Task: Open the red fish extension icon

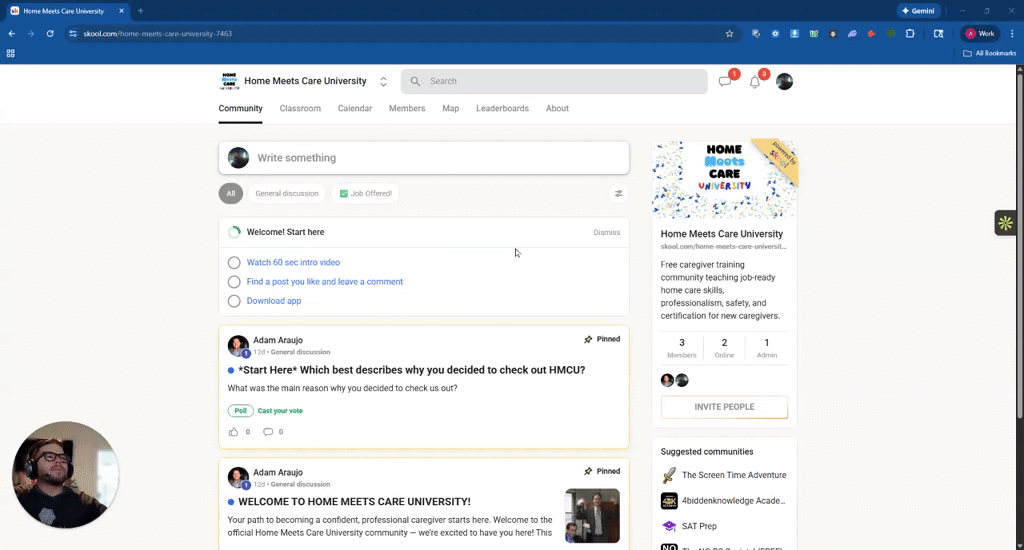Action: pos(871,34)
